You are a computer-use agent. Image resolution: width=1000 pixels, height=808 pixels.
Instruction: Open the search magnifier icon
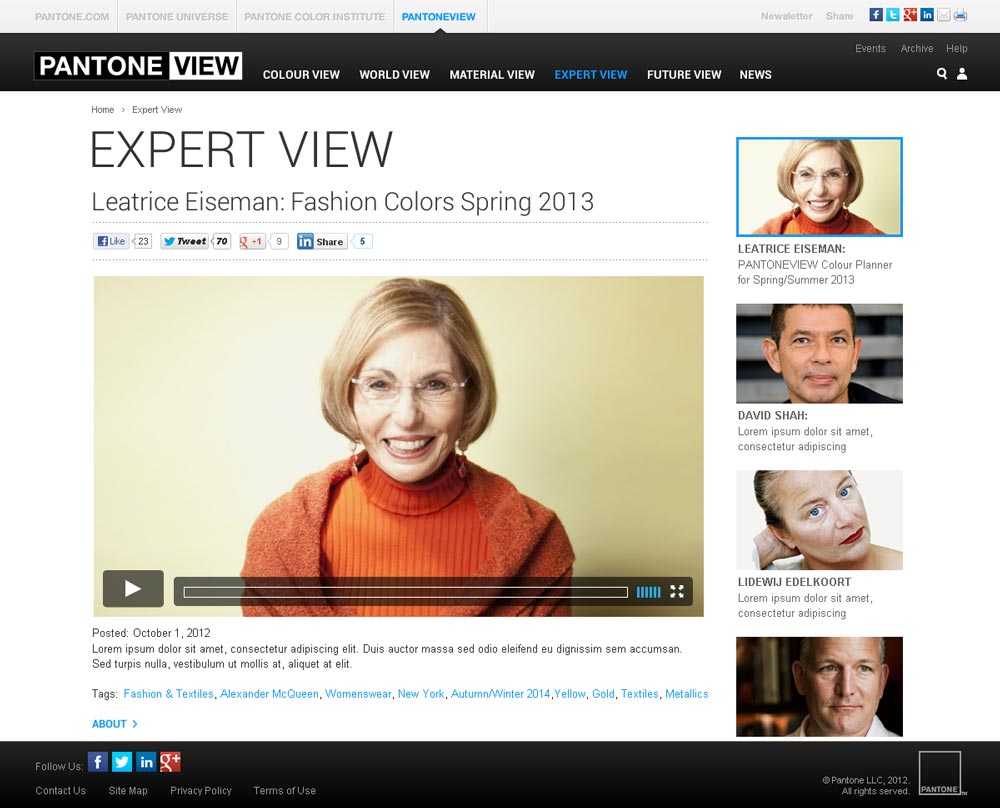coord(941,74)
